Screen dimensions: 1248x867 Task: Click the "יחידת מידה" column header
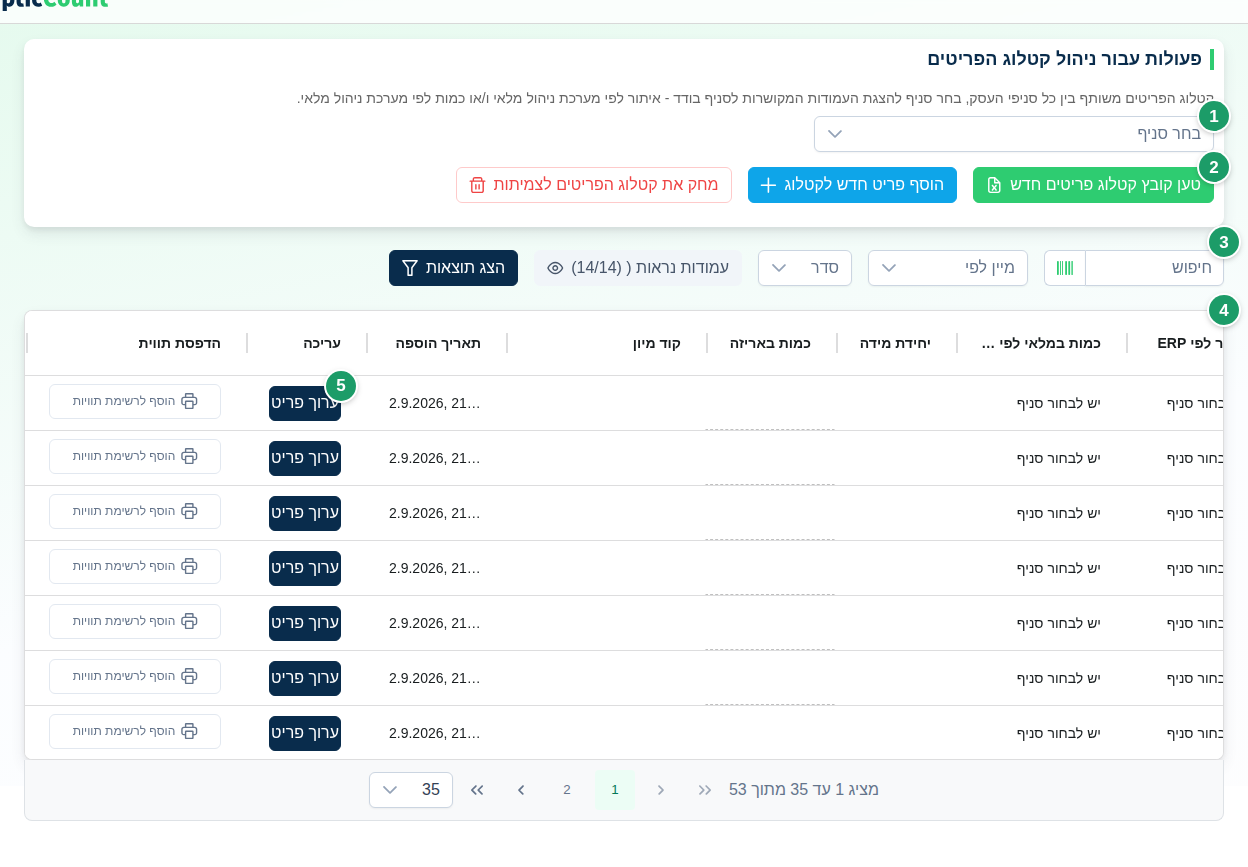click(x=895, y=343)
